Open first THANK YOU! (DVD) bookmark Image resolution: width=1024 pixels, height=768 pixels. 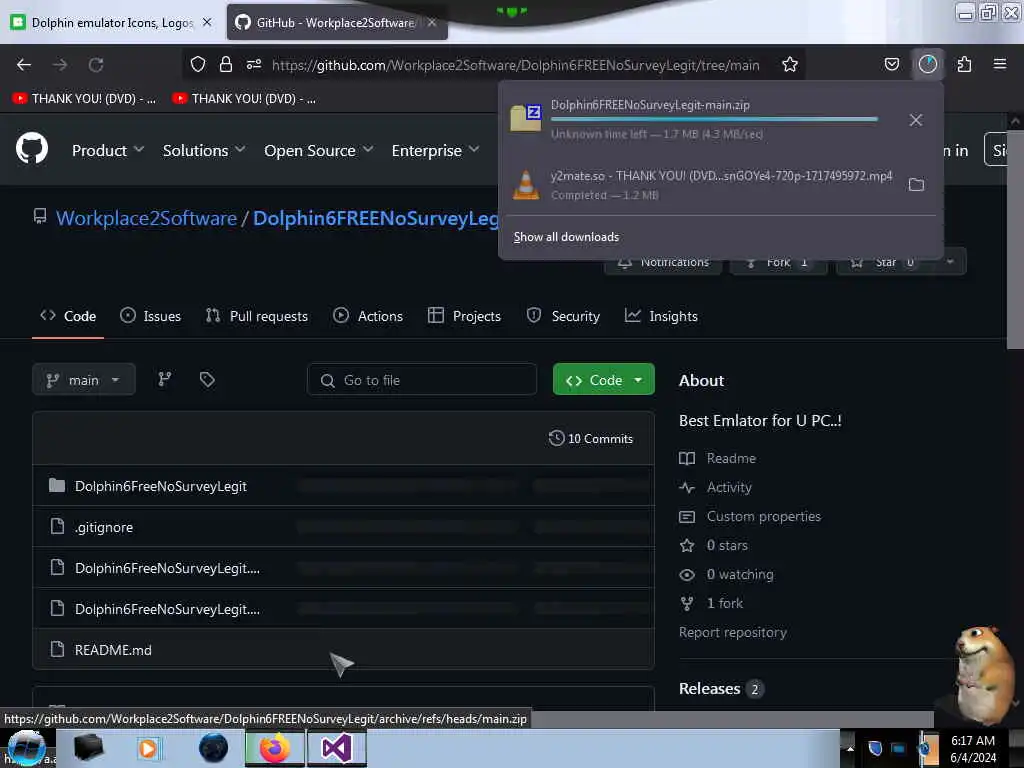(84, 99)
